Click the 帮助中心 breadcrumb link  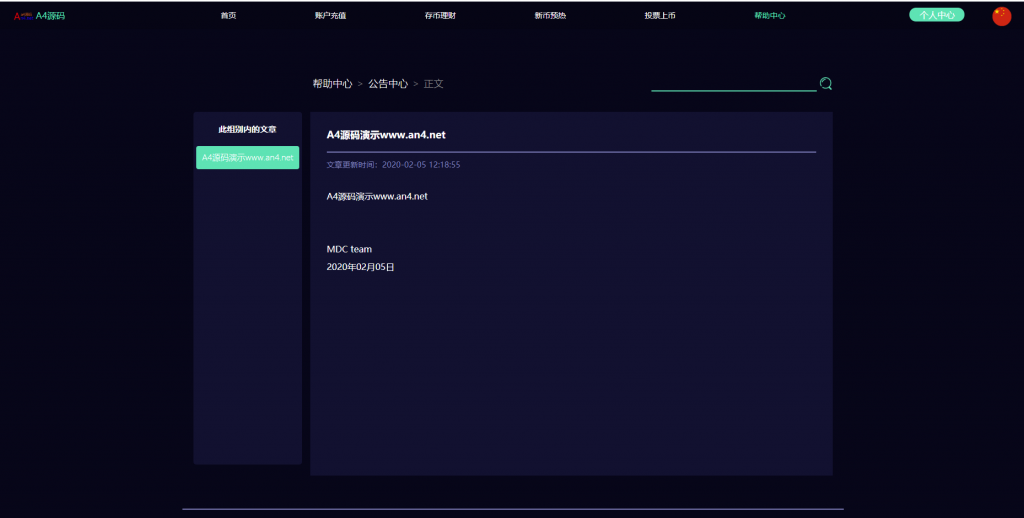point(332,84)
